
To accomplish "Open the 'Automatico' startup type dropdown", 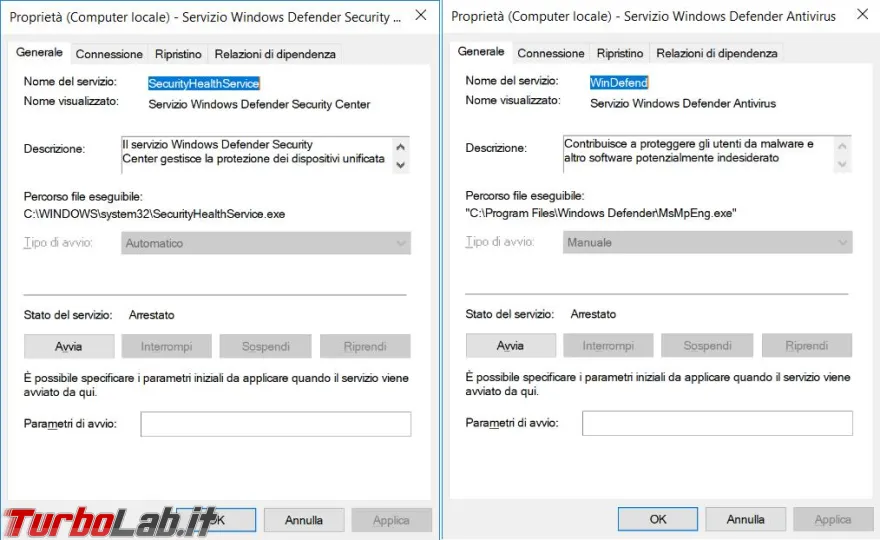I will (266, 243).
